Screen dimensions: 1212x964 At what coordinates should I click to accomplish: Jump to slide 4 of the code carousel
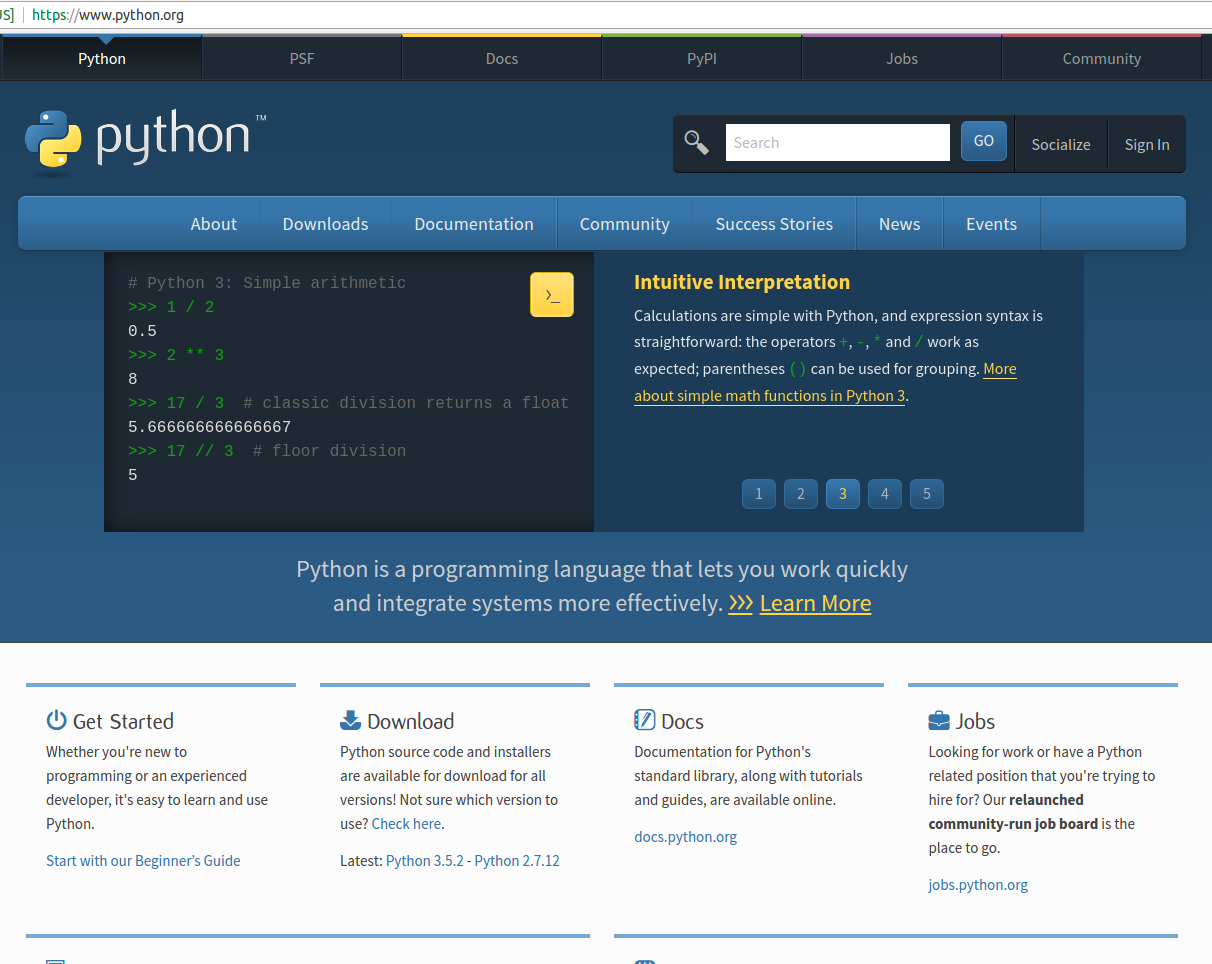point(885,493)
